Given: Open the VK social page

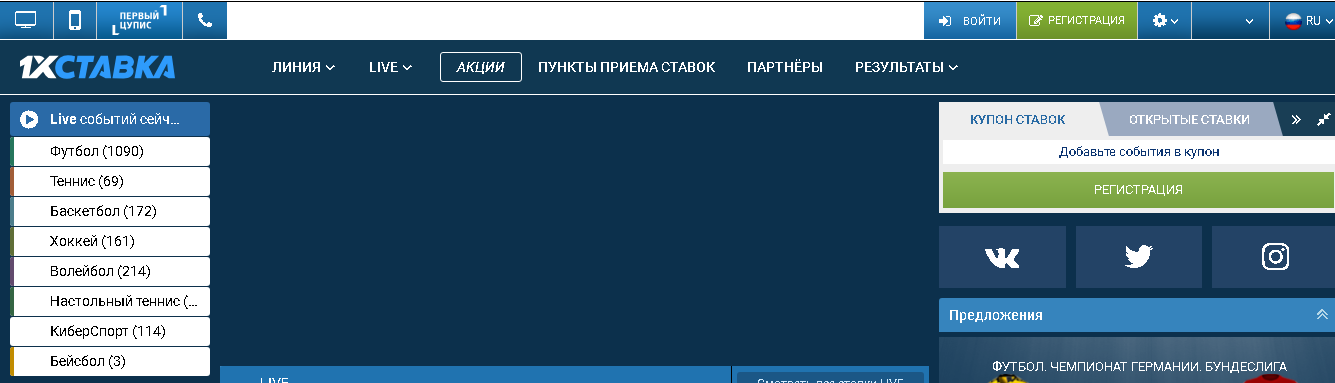Looking at the screenshot, I should 1002,257.
